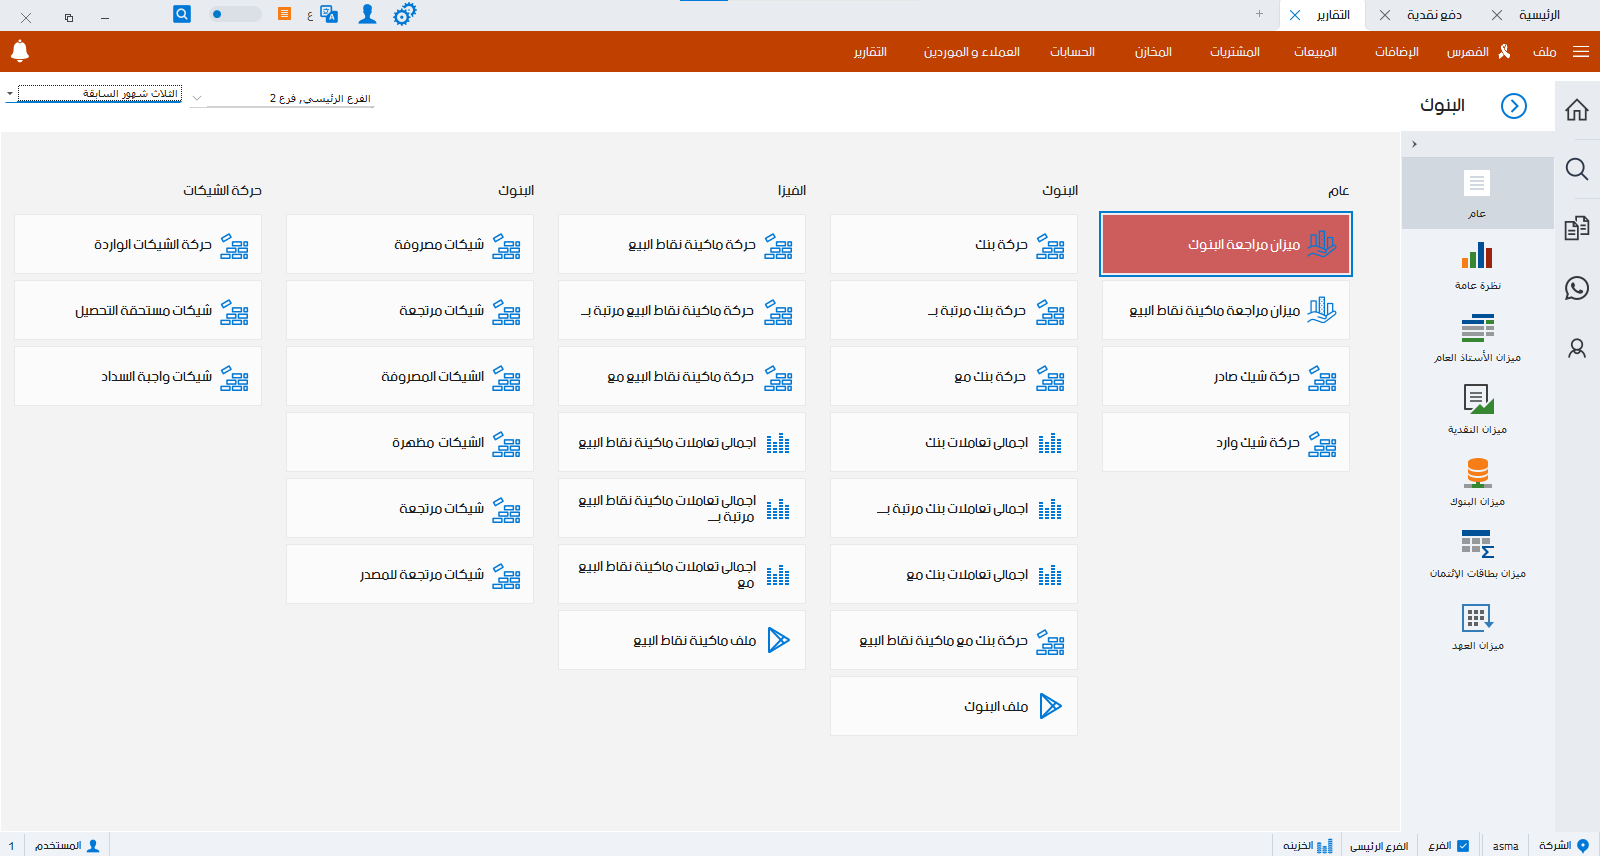Uncheck the الفرع checkbox in status bar
This screenshot has height=856, width=1600.
point(1463,846)
